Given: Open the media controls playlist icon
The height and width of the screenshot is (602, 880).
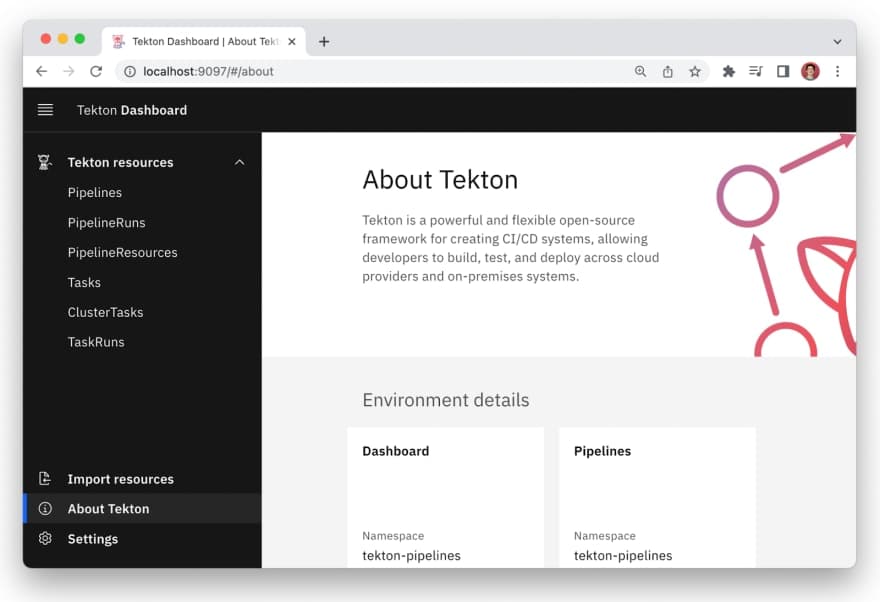Looking at the screenshot, I should point(755,71).
